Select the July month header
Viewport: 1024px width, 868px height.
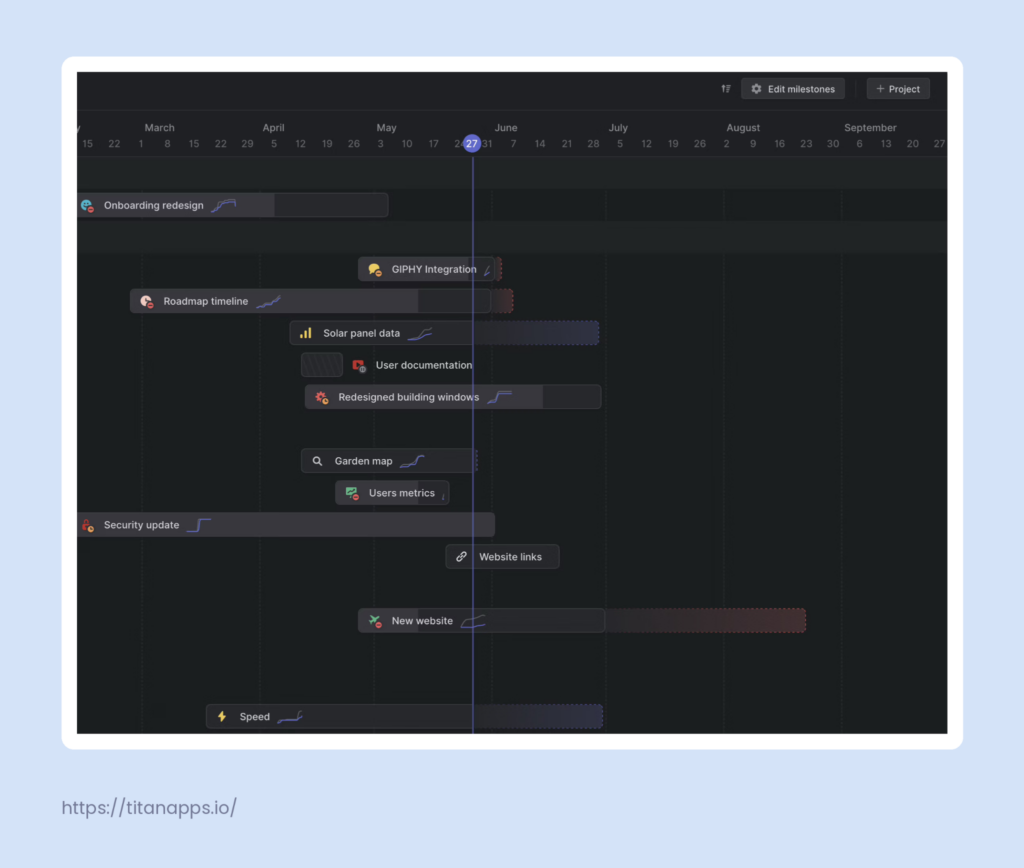coord(618,127)
